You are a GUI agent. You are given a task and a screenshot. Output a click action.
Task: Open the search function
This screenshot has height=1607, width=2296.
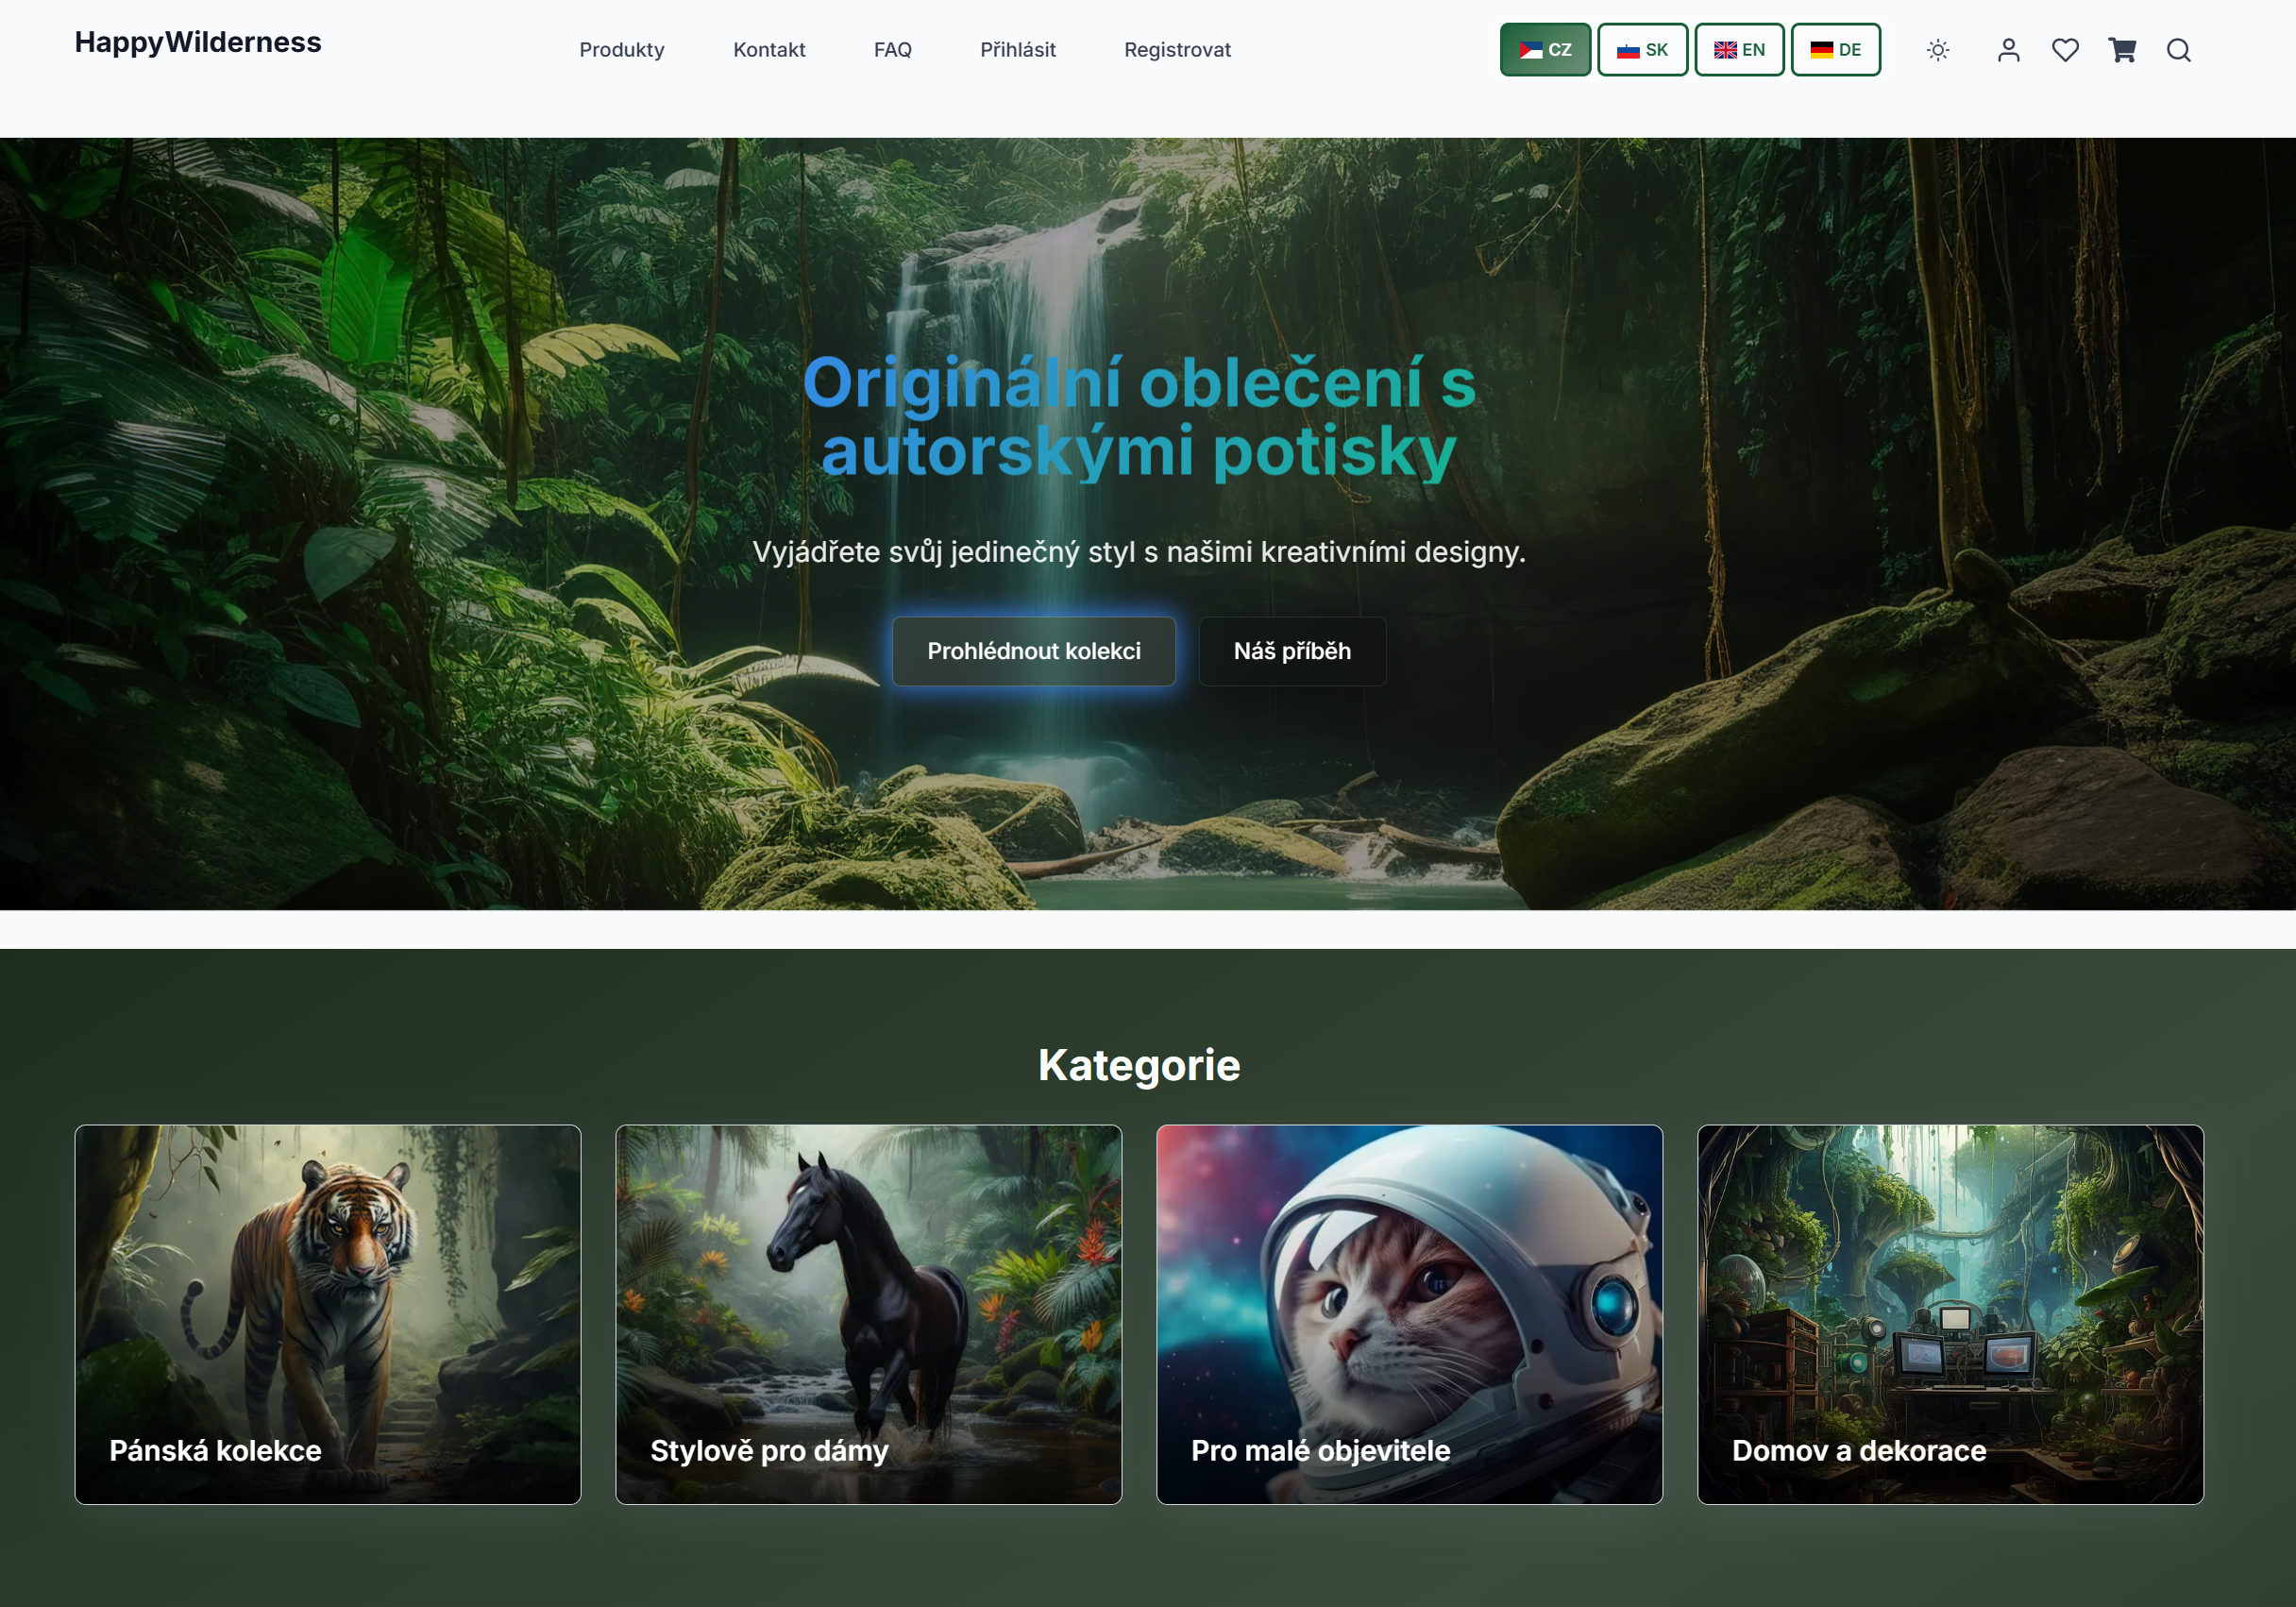(2178, 49)
